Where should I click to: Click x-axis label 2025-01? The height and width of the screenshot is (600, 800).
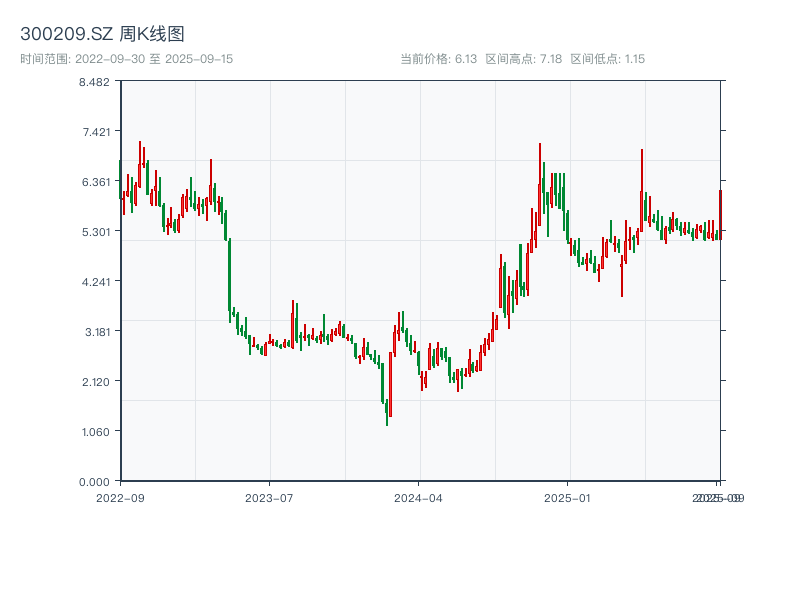[x=567, y=498]
